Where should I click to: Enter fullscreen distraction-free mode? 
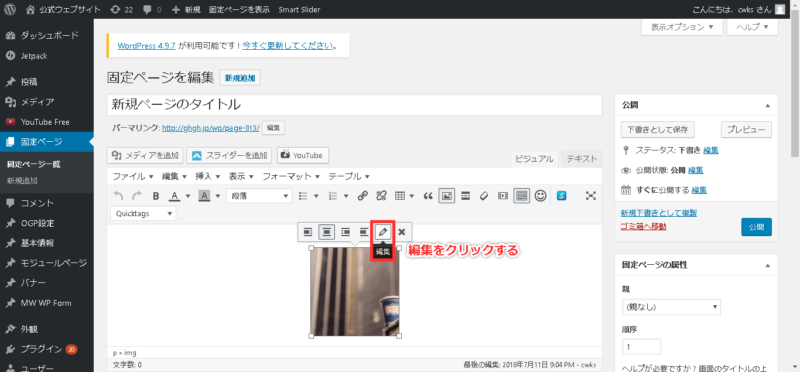click(x=591, y=195)
